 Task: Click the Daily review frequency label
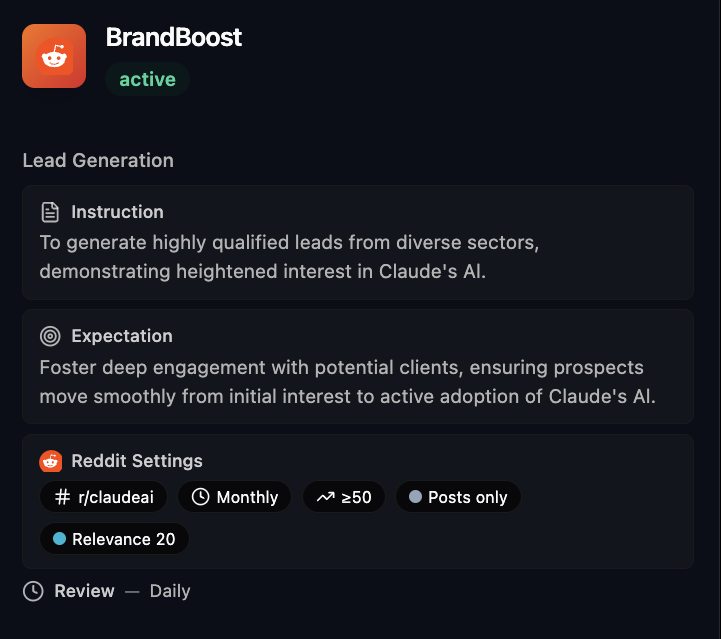pyautogui.click(x=170, y=591)
